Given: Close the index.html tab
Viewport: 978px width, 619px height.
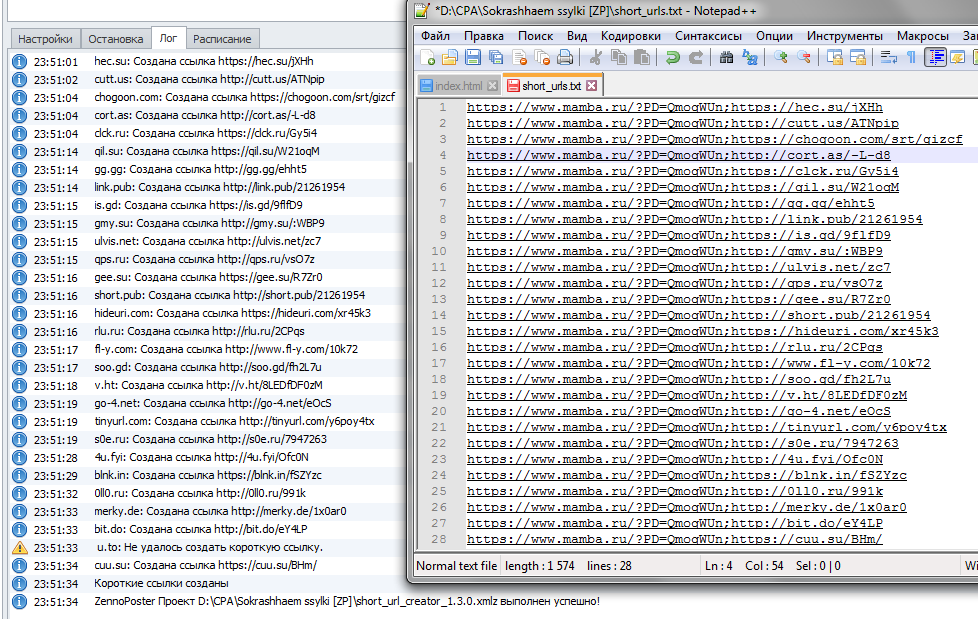Looking at the screenshot, I should click(x=492, y=85).
